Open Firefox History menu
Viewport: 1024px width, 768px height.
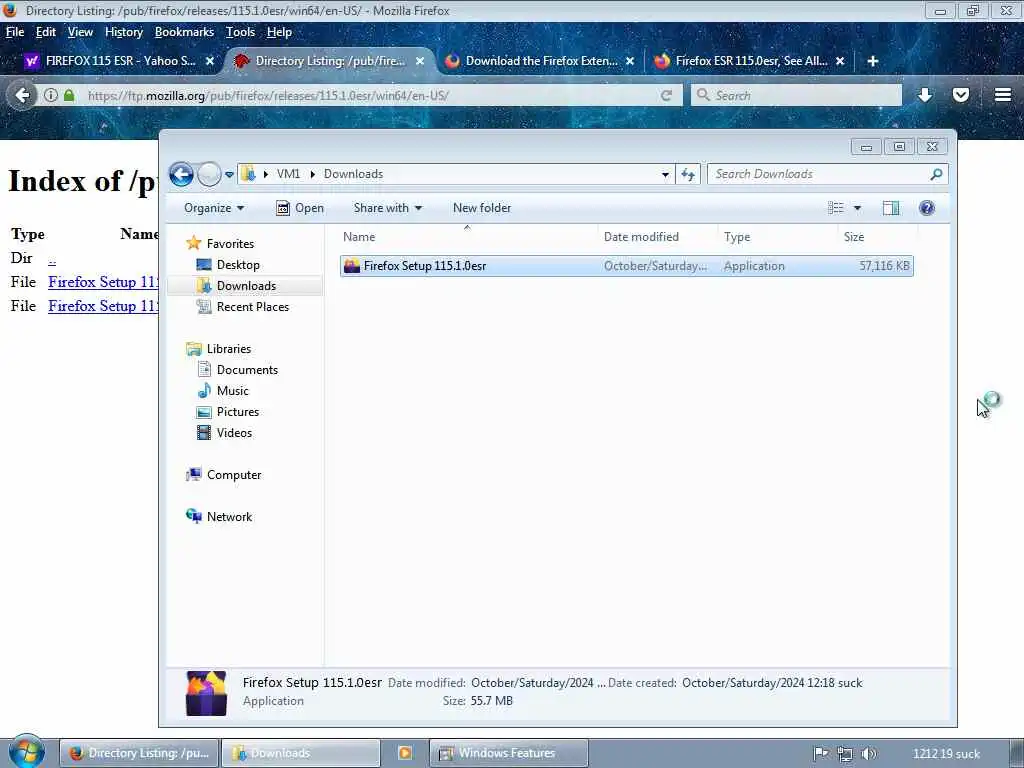(x=123, y=32)
